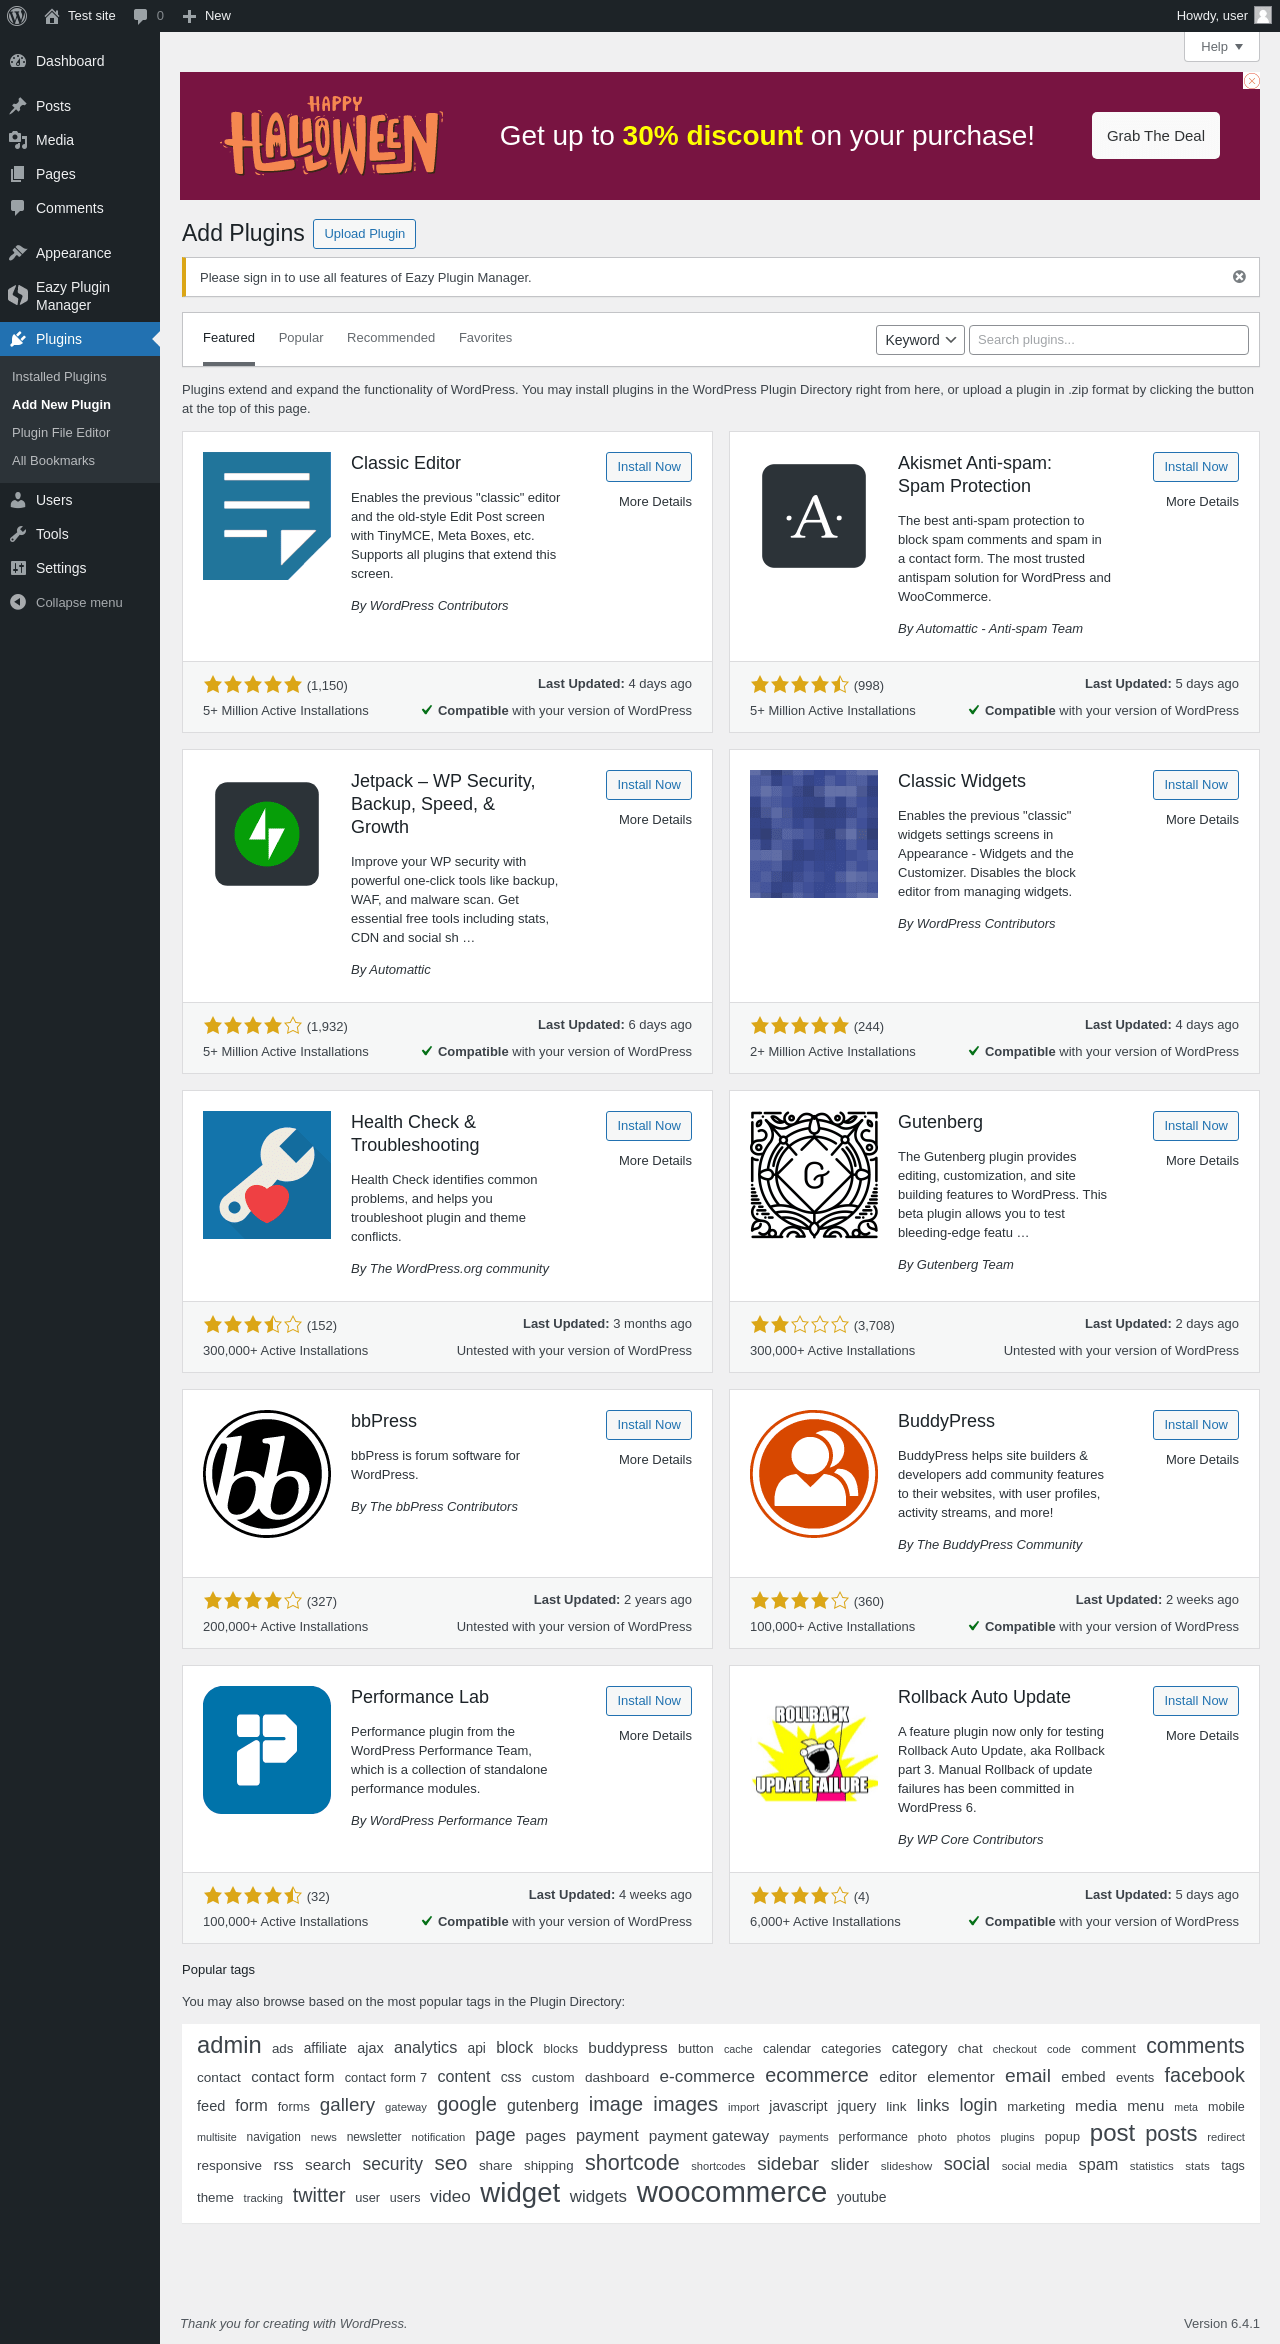Click the Performance Lab plugin icon
Image resolution: width=1280 pixels, height=2344 pixels.
coord(267,1750)
